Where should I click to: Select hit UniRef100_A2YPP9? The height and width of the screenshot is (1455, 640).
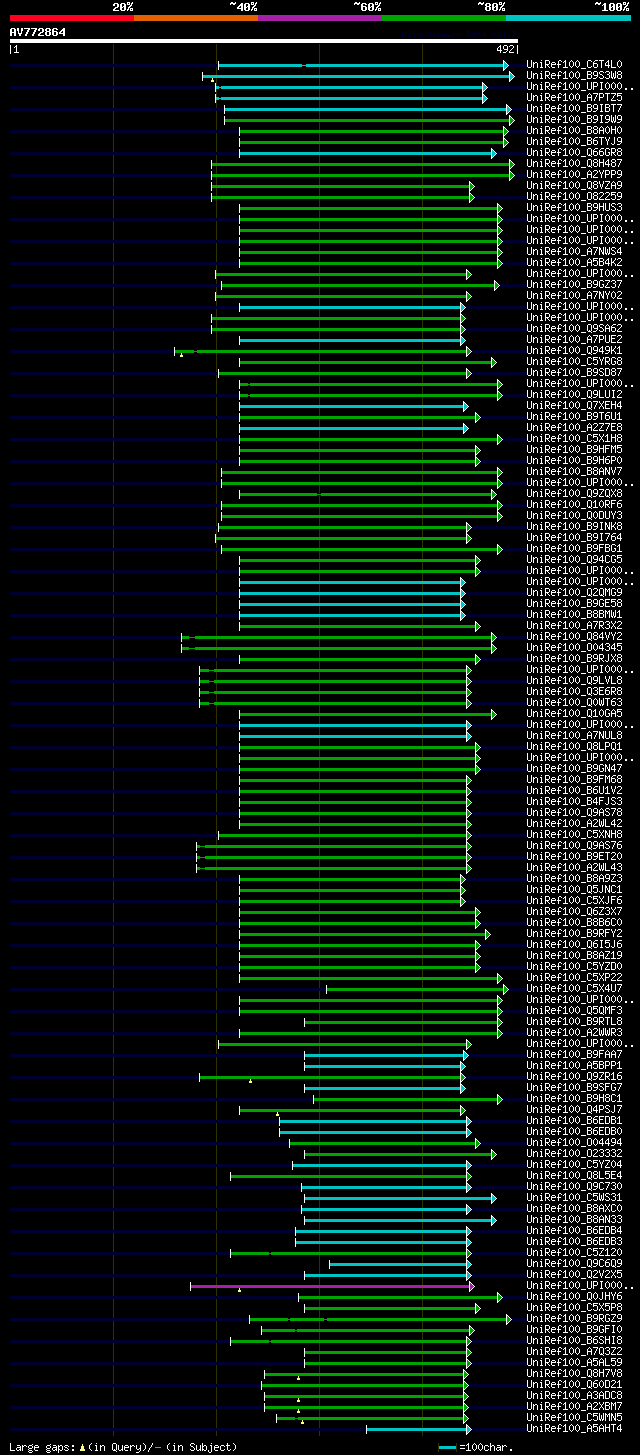click(x=575, y=174)
